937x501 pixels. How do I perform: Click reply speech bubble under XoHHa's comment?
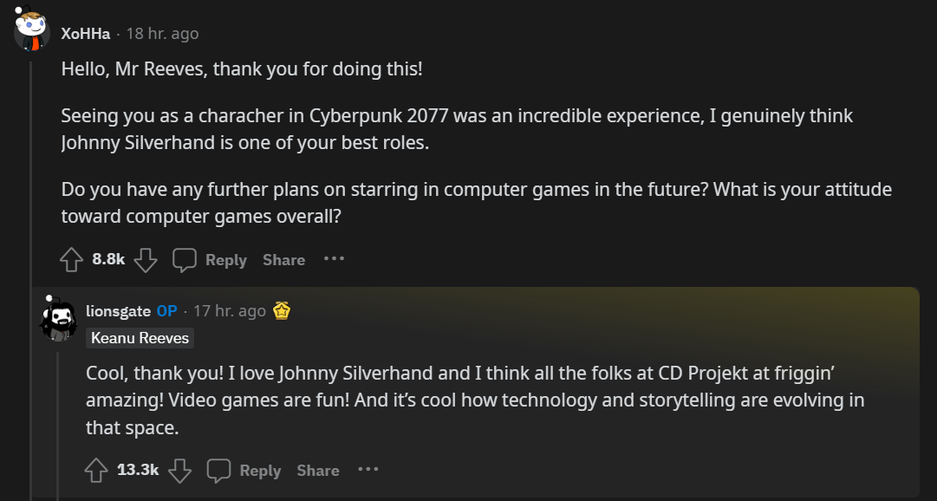pyautogui.click(x=185, y=260)
